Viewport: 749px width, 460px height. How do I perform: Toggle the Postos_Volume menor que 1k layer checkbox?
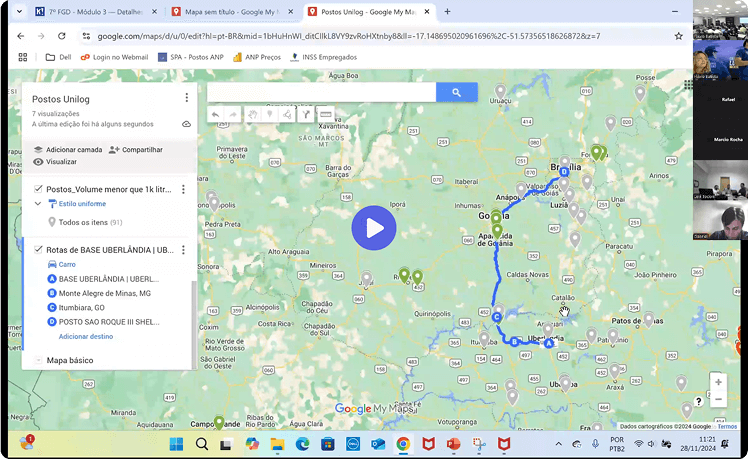pyautogui.click(x=38, y=189)
